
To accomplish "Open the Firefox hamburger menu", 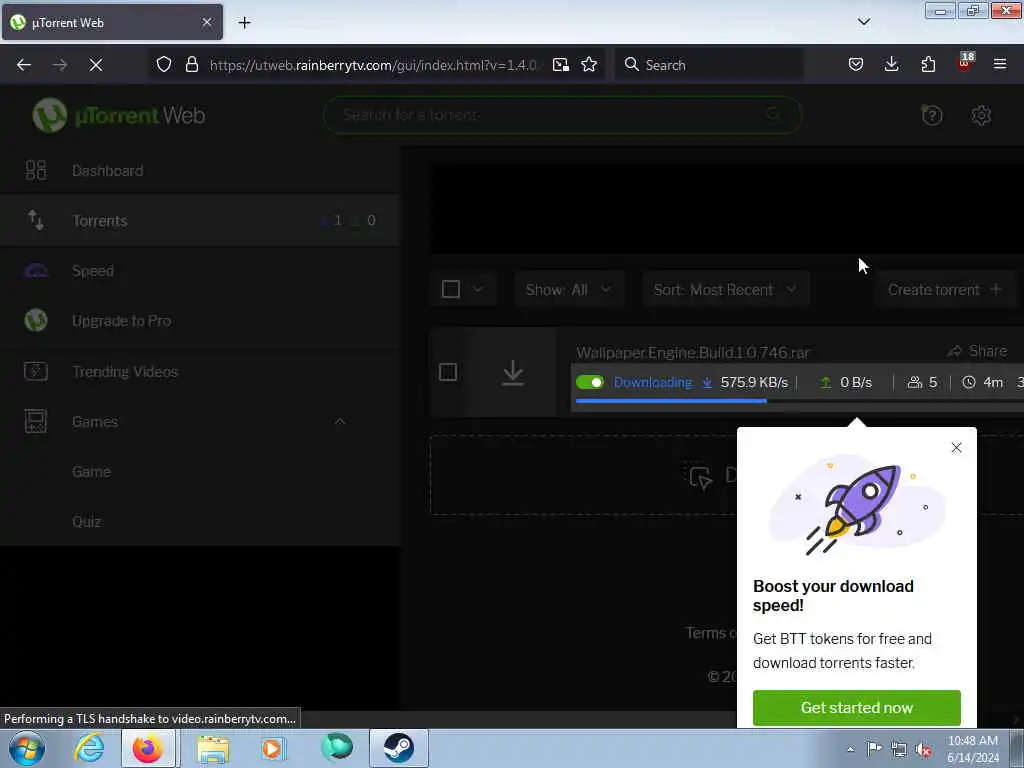I will tap(1000, 64).
